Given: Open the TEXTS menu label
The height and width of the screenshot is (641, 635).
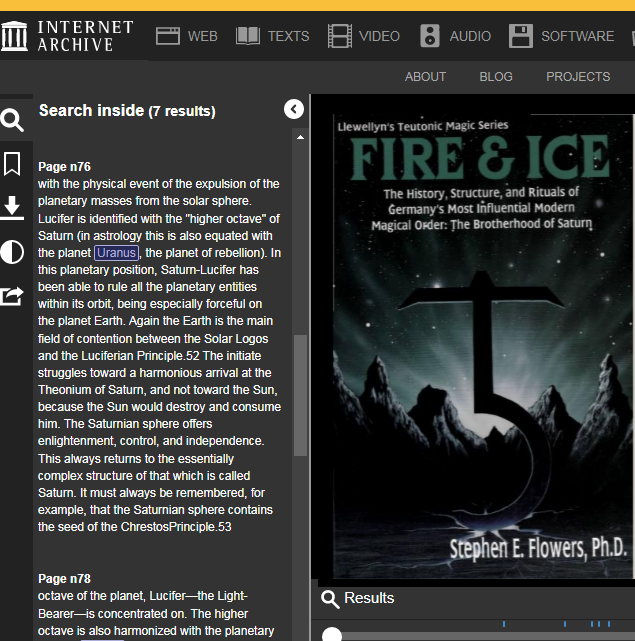Looking at the screenshot, I should 289,36.
